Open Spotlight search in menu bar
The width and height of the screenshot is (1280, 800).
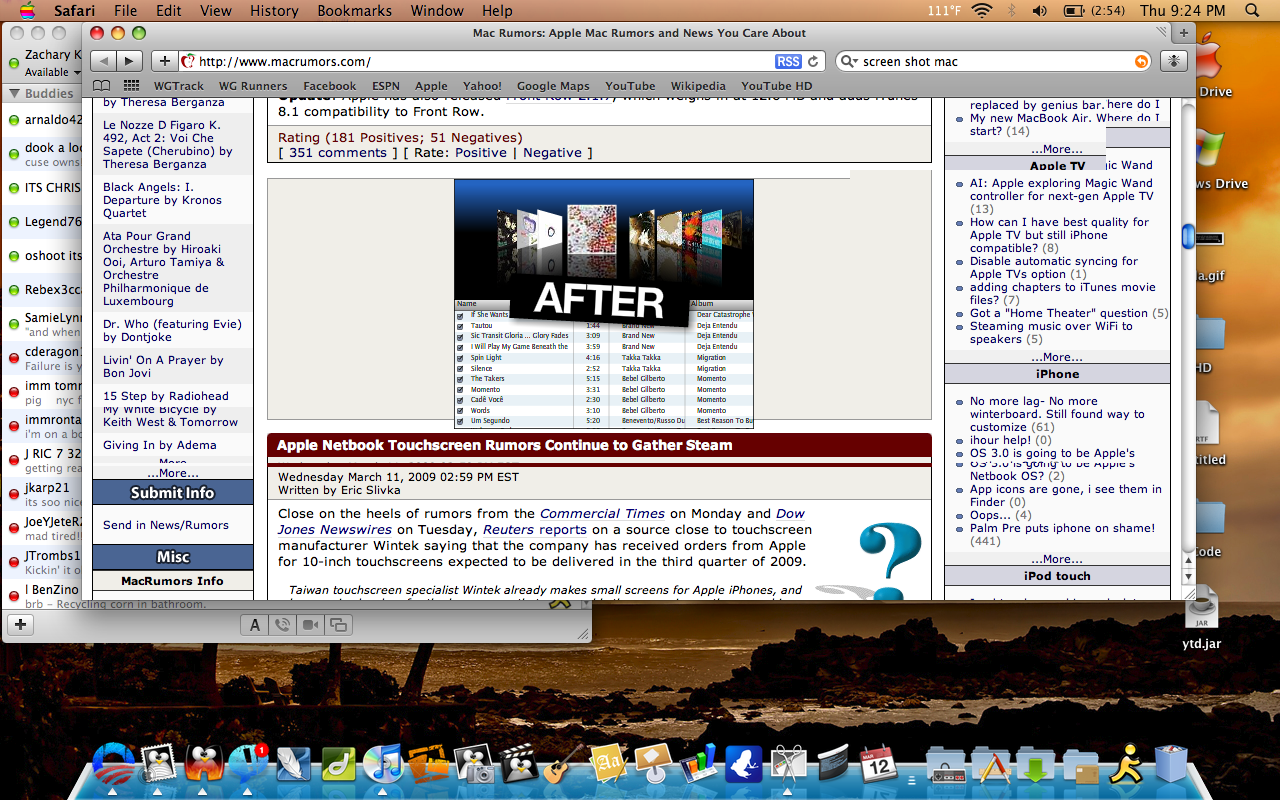(x=1253, y=10)
